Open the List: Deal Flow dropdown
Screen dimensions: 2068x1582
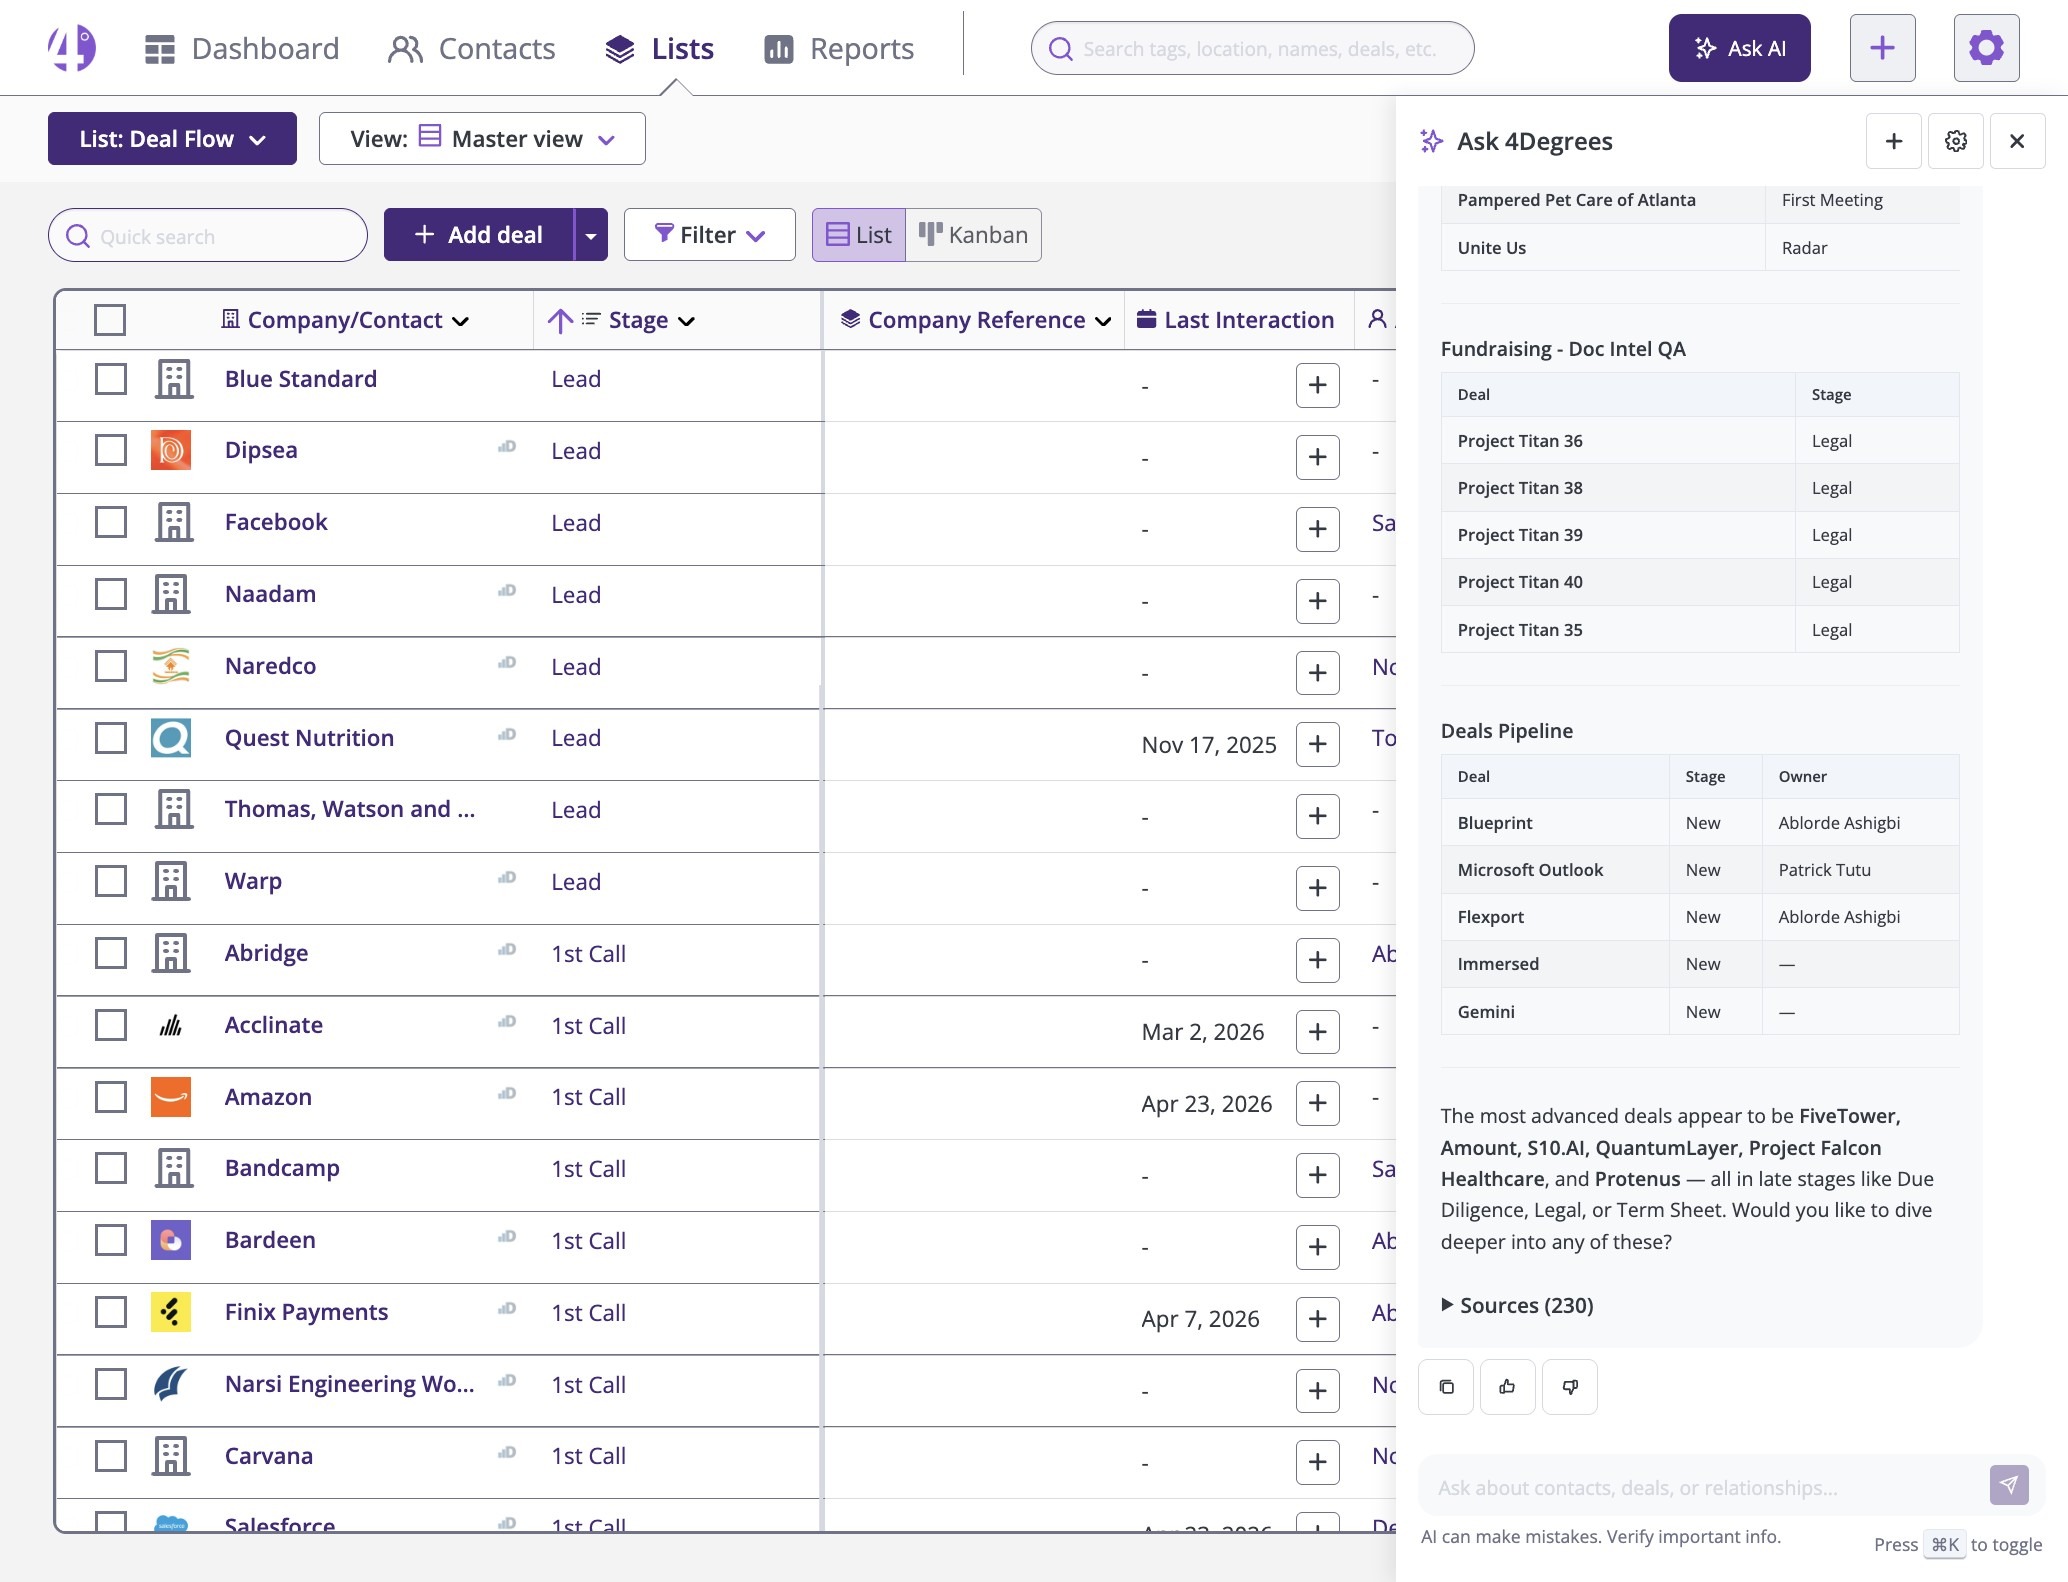(172, 139)
